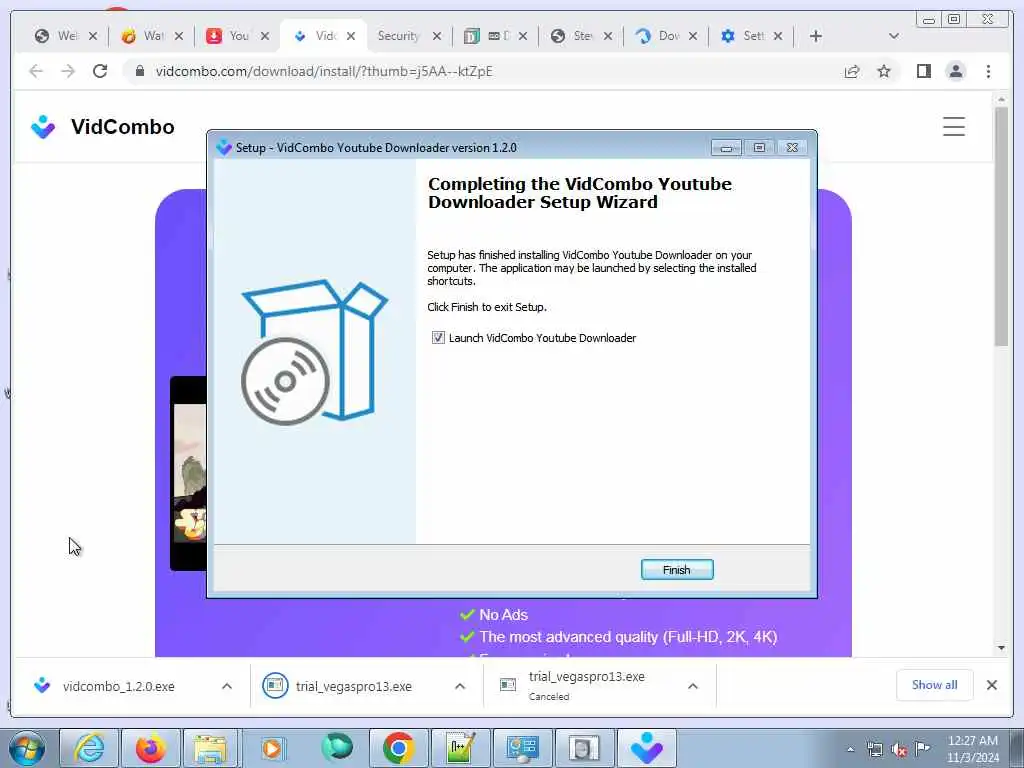Click the scrollbar down arrow
1024x768 pixels.
[1001, 648]
